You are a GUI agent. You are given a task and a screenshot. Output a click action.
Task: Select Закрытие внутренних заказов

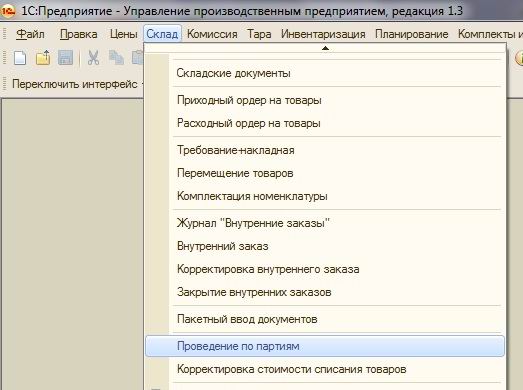(325, 292)
